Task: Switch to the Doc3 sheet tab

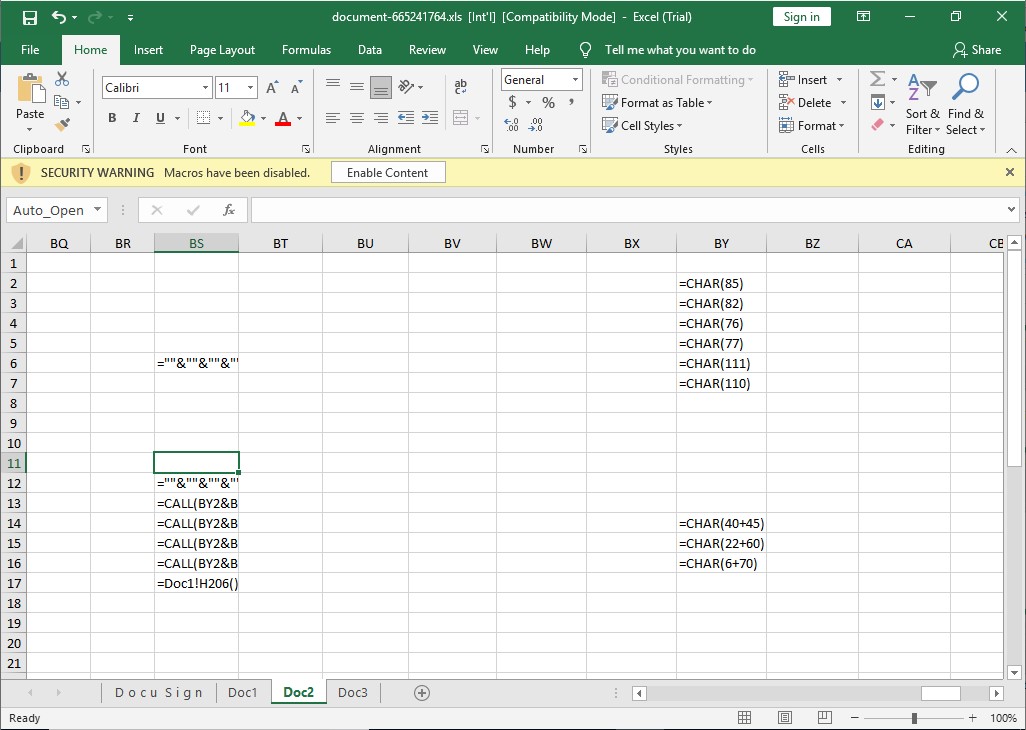Action: click(x=352, y=693)
